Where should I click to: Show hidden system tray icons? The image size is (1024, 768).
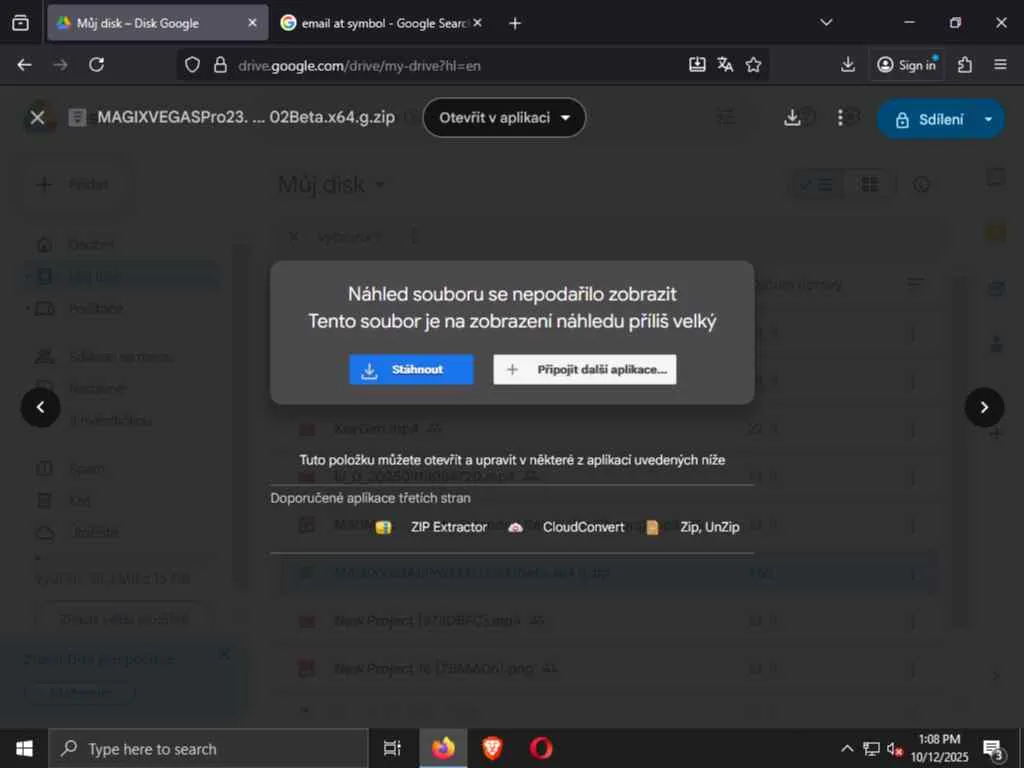[846, 748]
